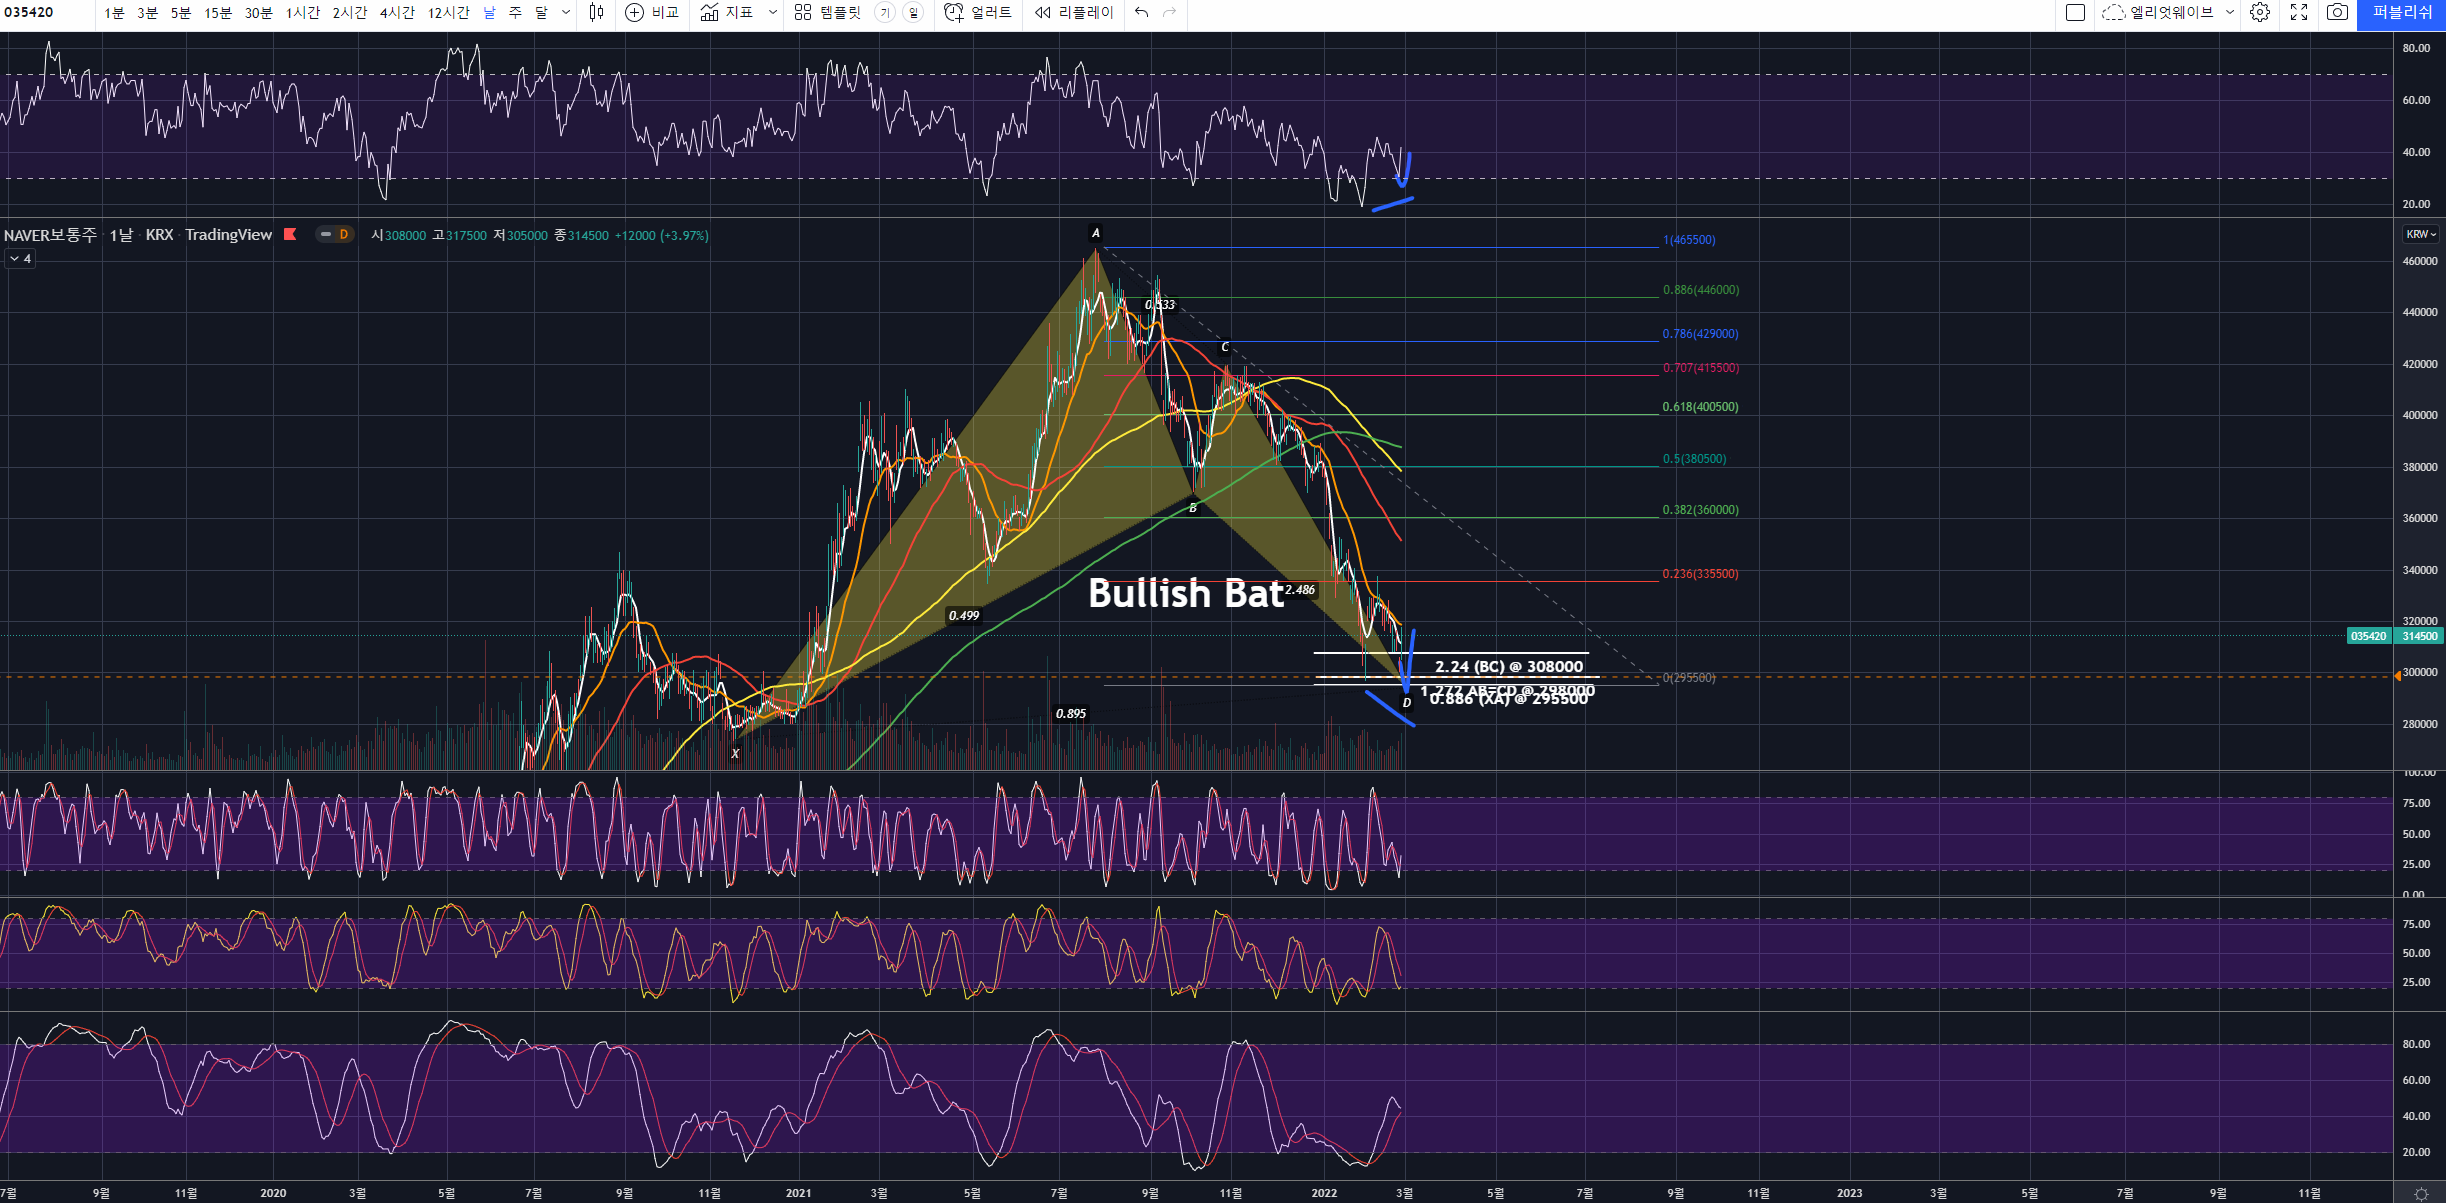Open the candlestick chart style selector
This screenshot has width=2446, height=1203.
597,13
